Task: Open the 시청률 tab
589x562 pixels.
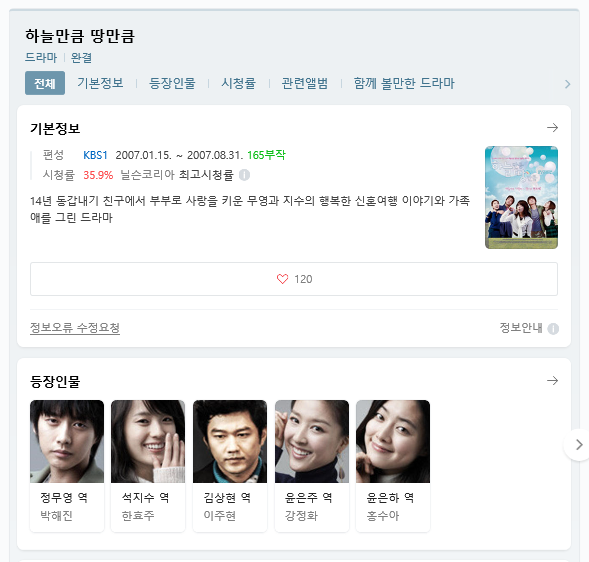Action: click(239, 83)
